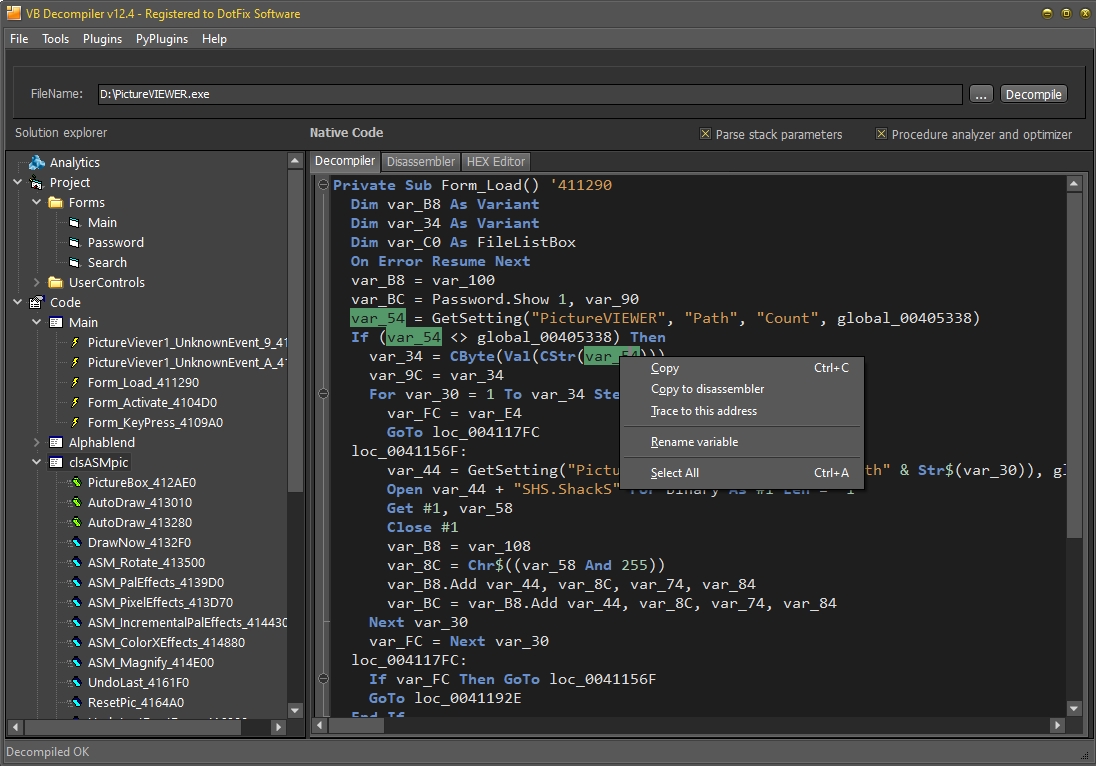Viewport: 1096px width, 766px height.
Task: Collapse the Project tree node
Action: pos(17,182)
